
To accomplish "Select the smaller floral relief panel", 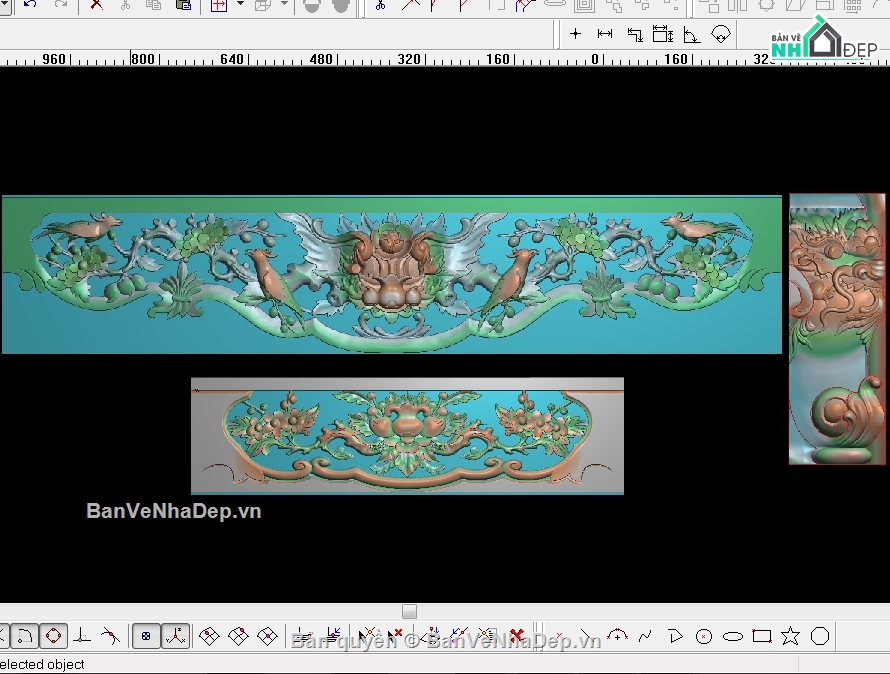I will coord(407,435).
